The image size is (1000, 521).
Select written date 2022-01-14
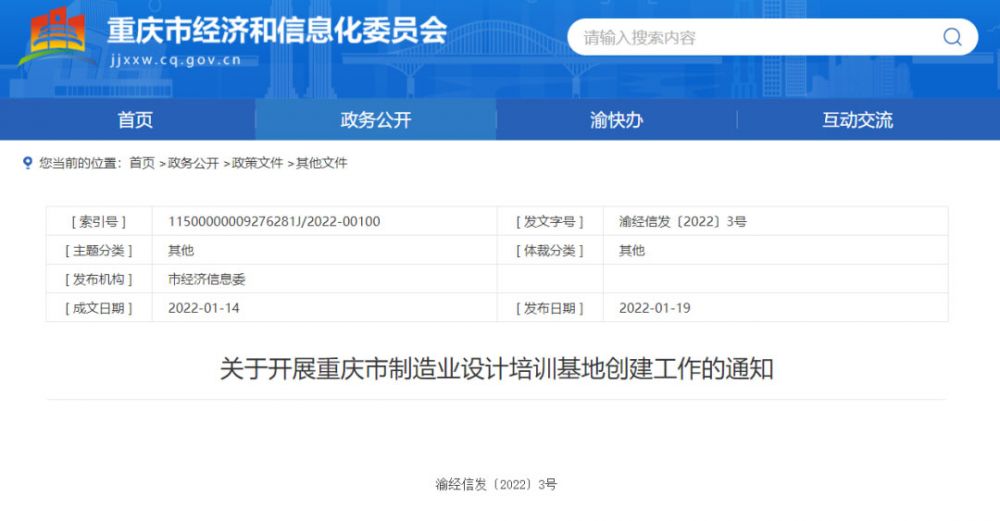tap(203, 308)
